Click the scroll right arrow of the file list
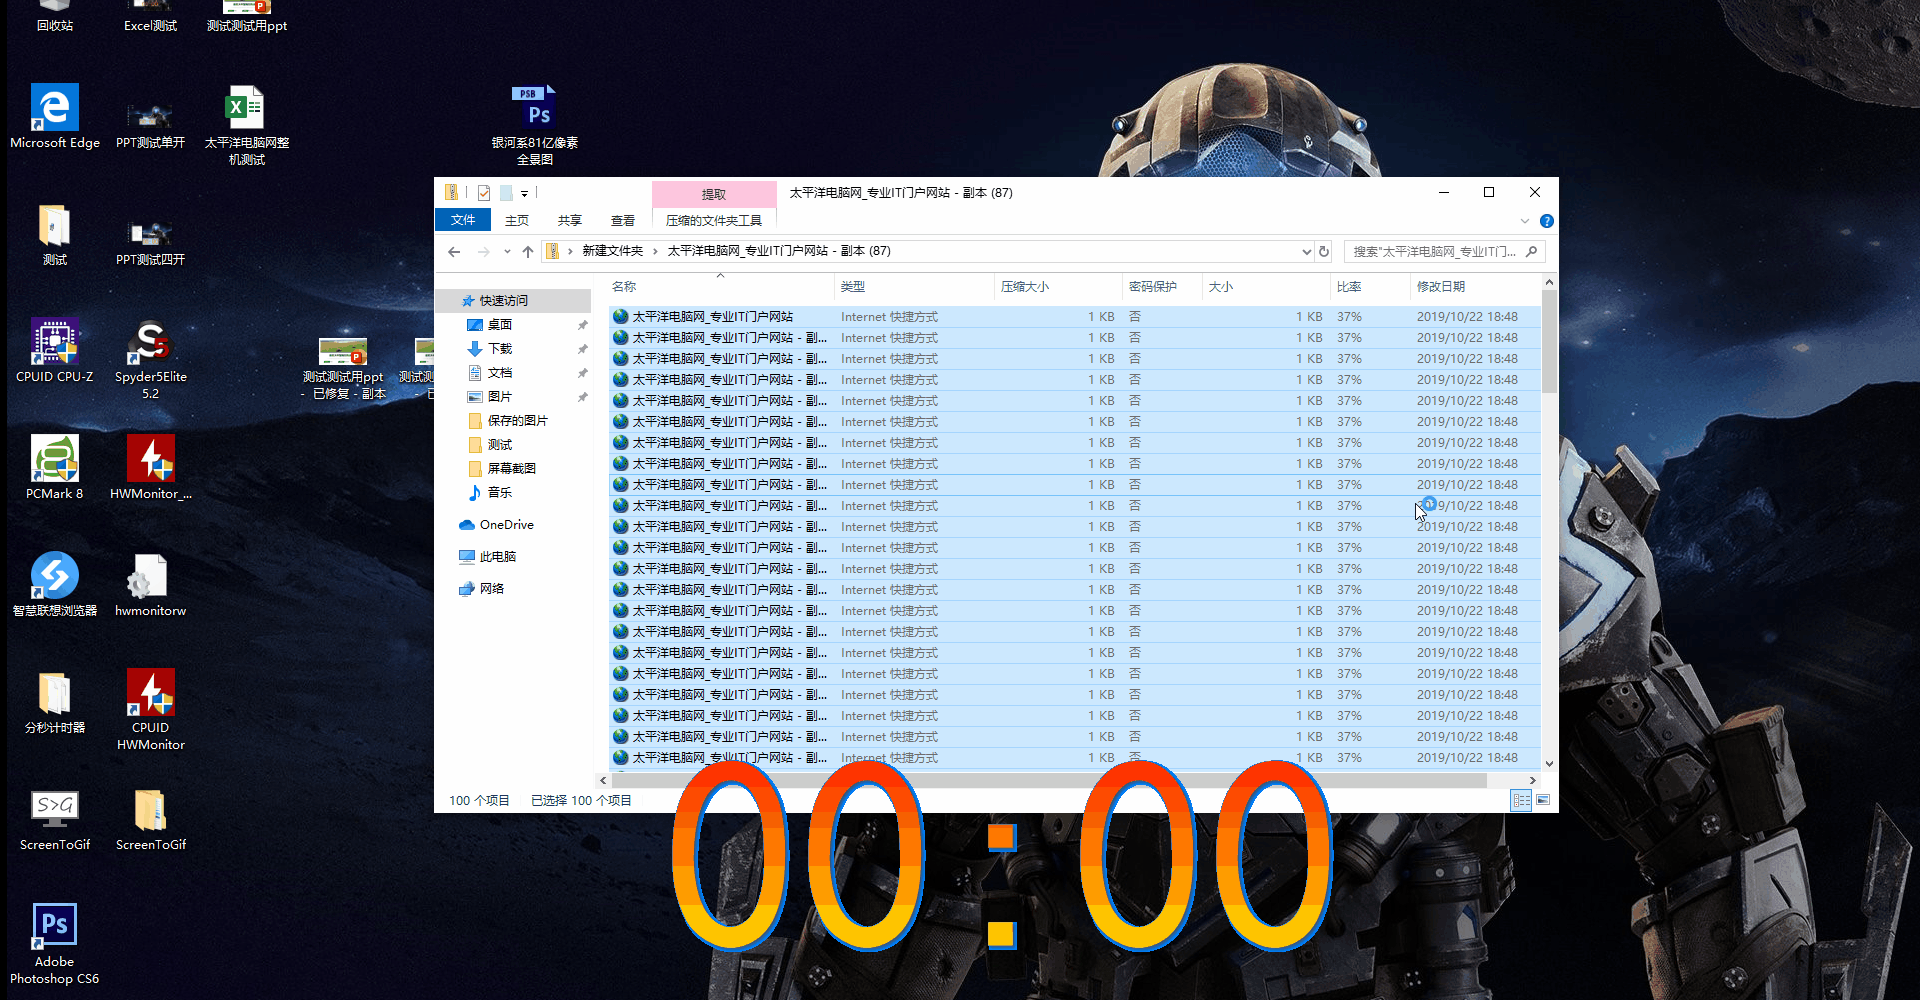 1532,780
